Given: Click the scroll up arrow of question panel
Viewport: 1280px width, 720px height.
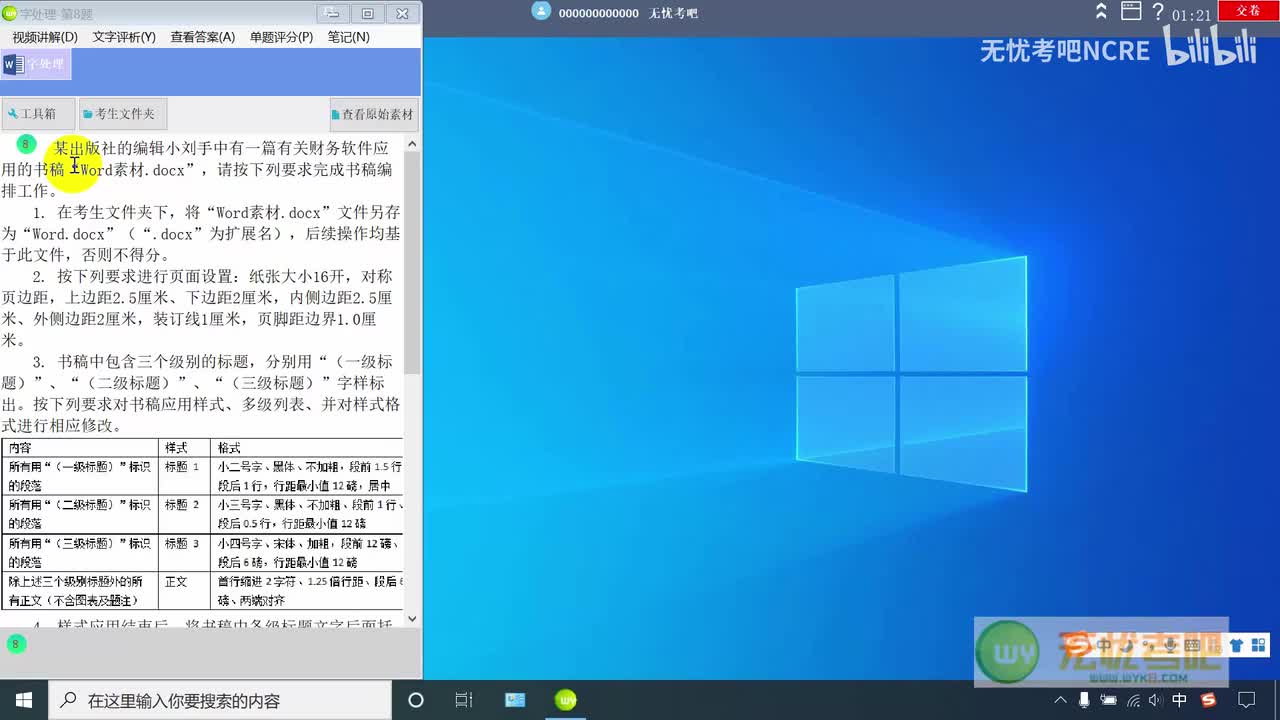Looking at the screenshot, I should [412, 145].
